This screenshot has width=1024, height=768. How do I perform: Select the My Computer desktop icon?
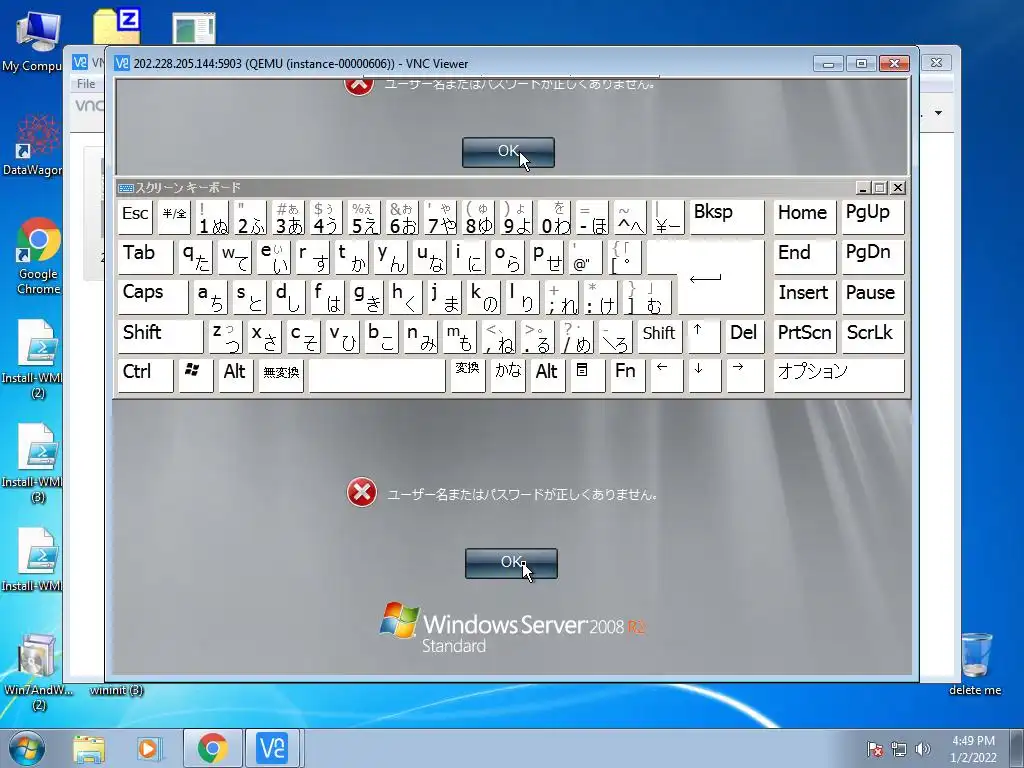(33, 42)
